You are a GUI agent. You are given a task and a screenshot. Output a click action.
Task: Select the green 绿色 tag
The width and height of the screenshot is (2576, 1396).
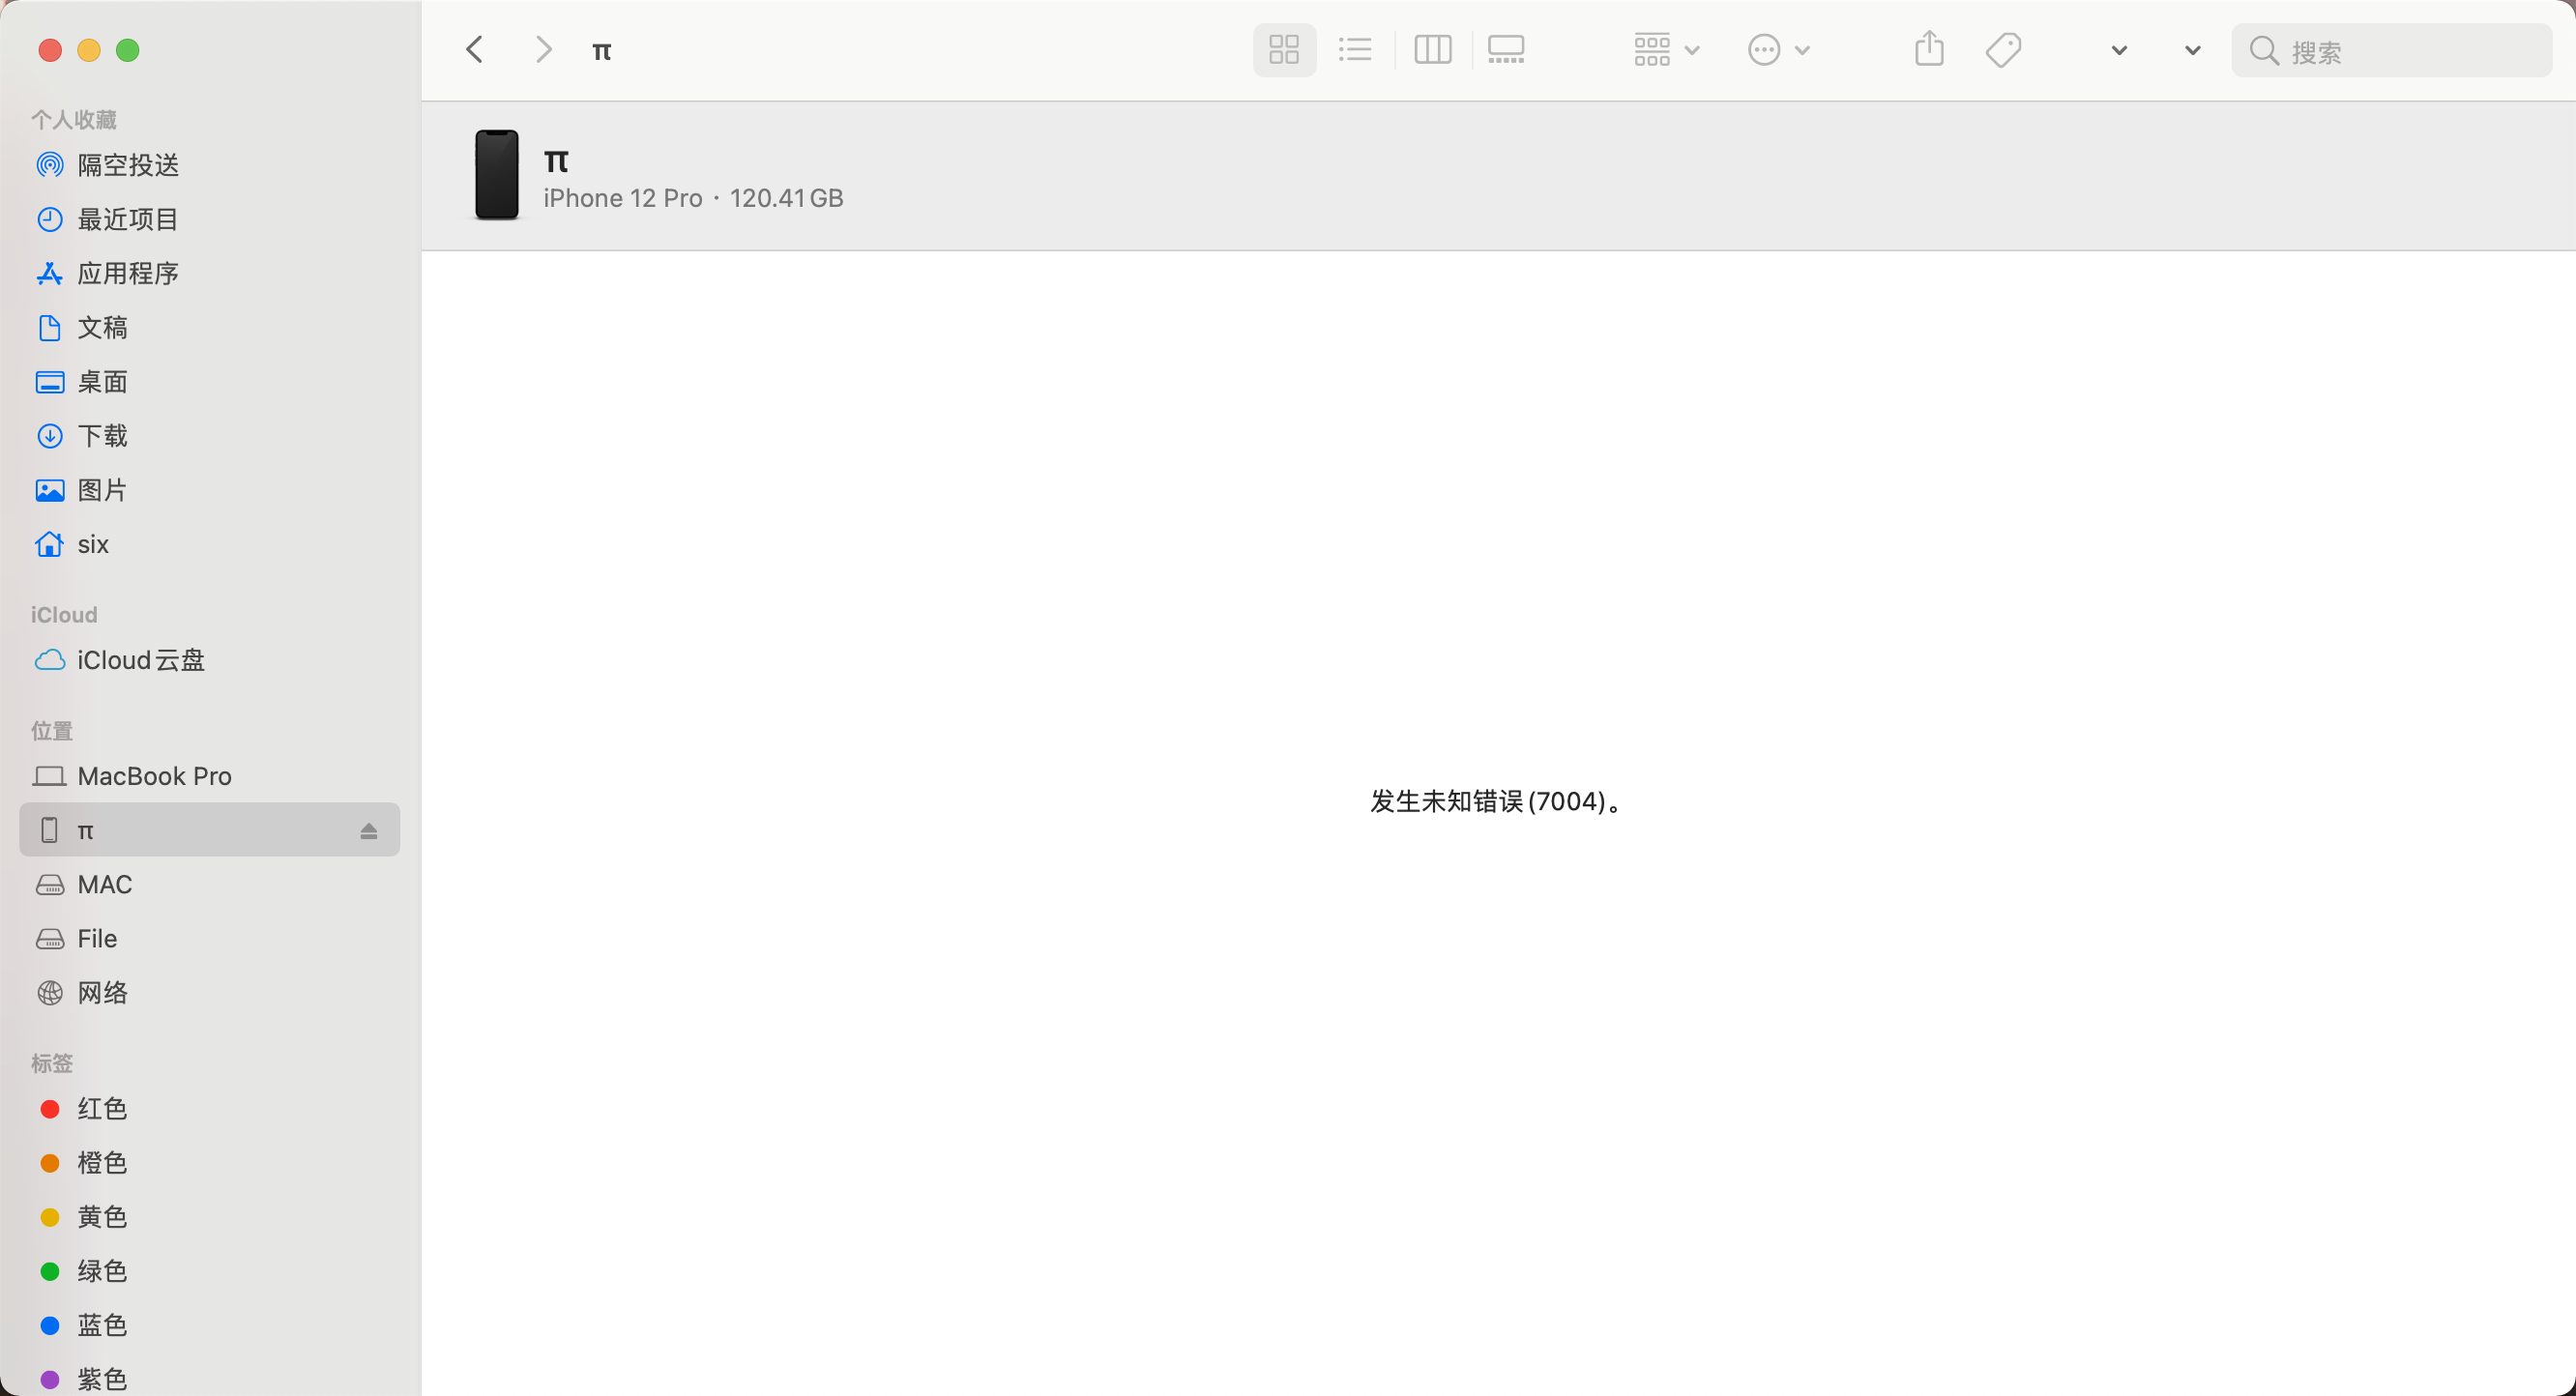(102, 1271)
